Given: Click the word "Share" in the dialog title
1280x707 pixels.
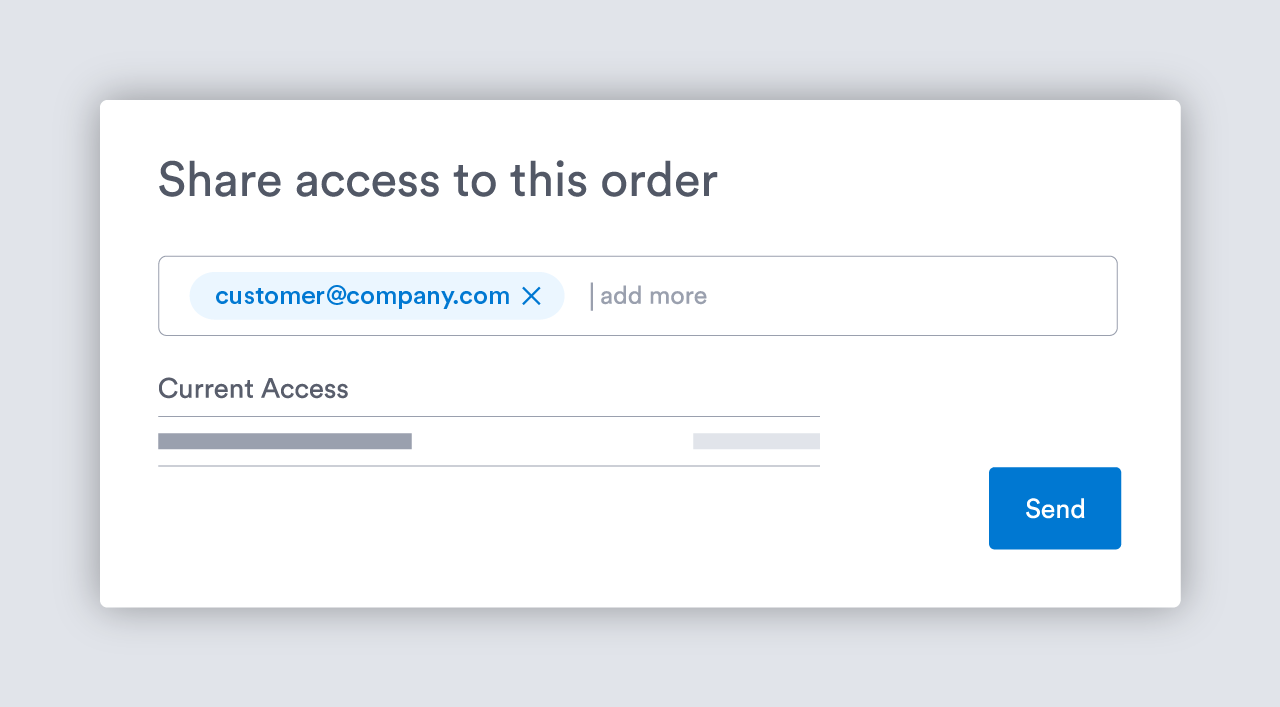Looking at the screenshot, I should click(217, 180).
